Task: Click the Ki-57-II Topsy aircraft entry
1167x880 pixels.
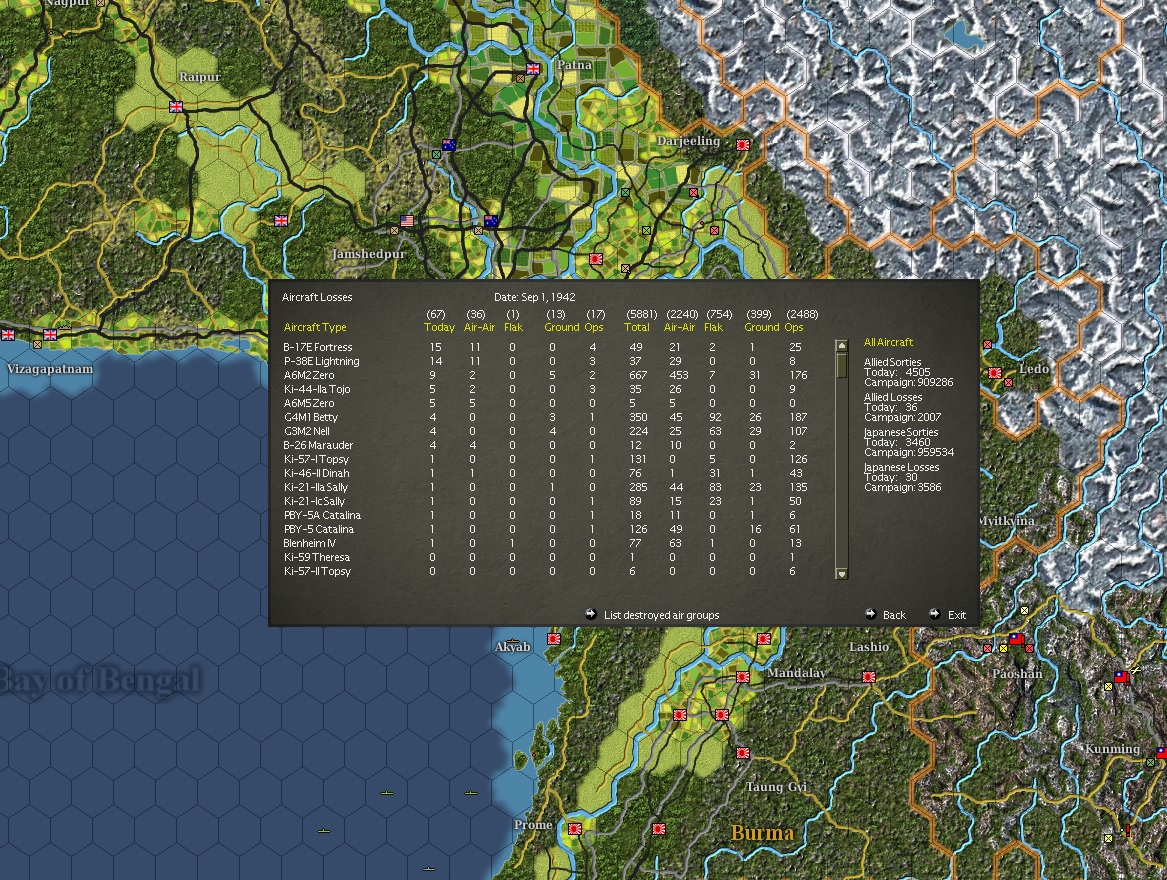Action: pyautogui.click(x=317, y=571)
